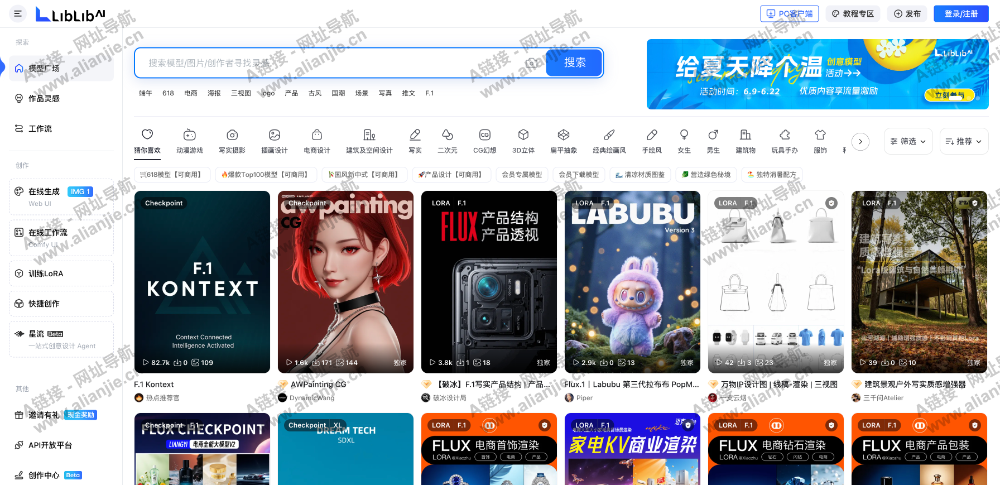This screenshot has height=485, width=1000.
Task: Select the 产品设计【可商用】 filter chip
Action: [452, 174]
